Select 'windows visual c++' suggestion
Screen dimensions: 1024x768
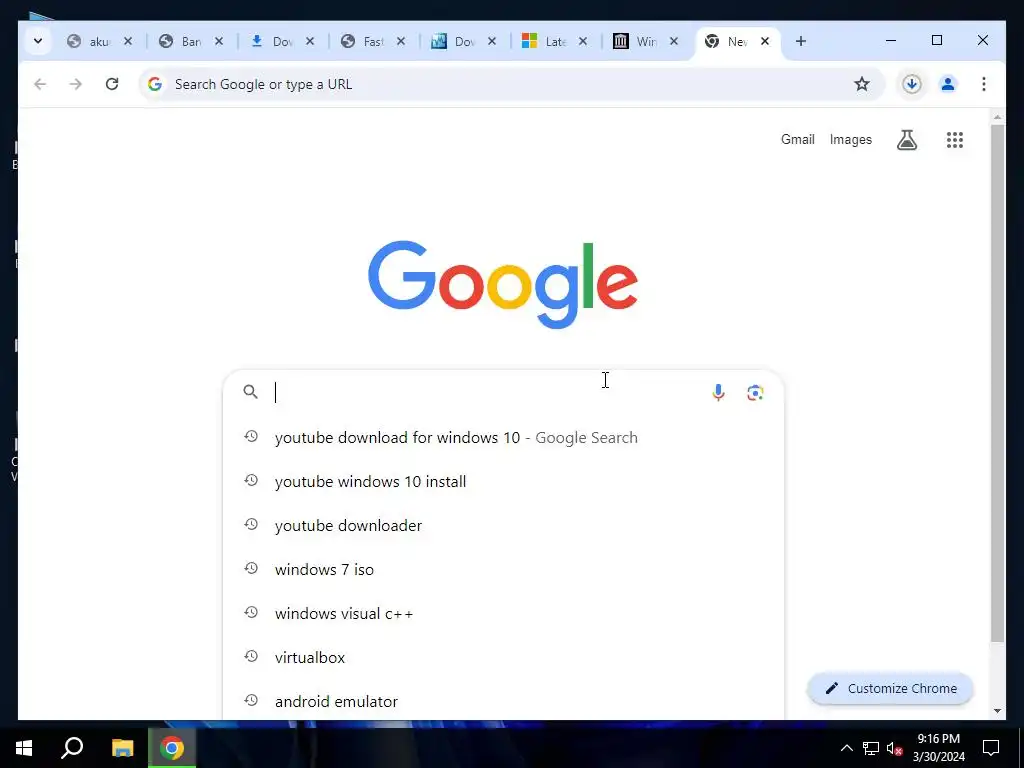503,613
